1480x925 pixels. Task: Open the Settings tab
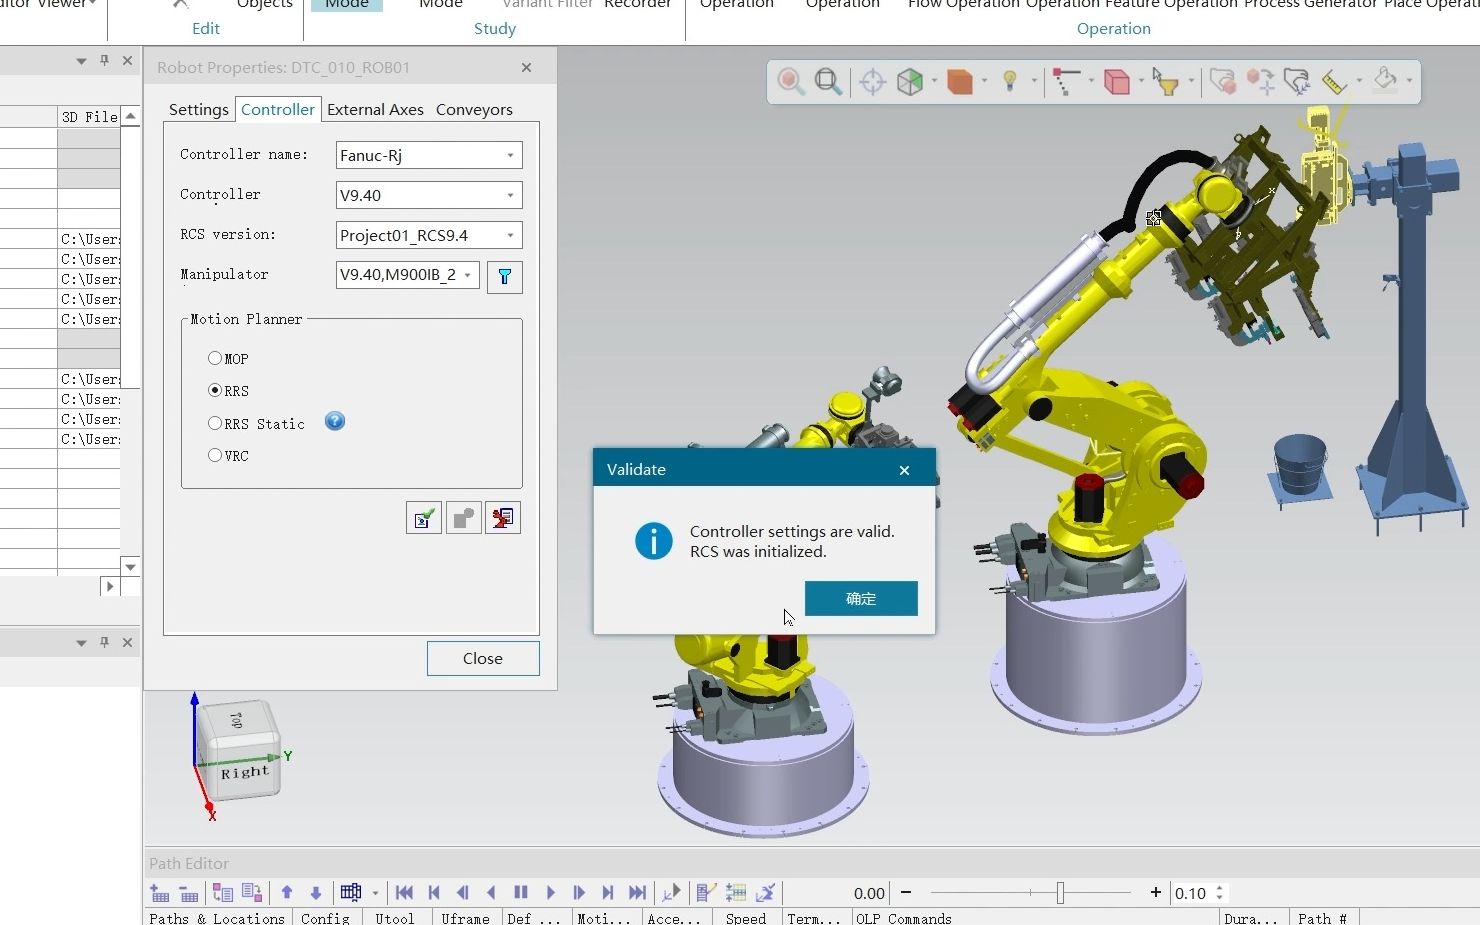click(198, 109)
